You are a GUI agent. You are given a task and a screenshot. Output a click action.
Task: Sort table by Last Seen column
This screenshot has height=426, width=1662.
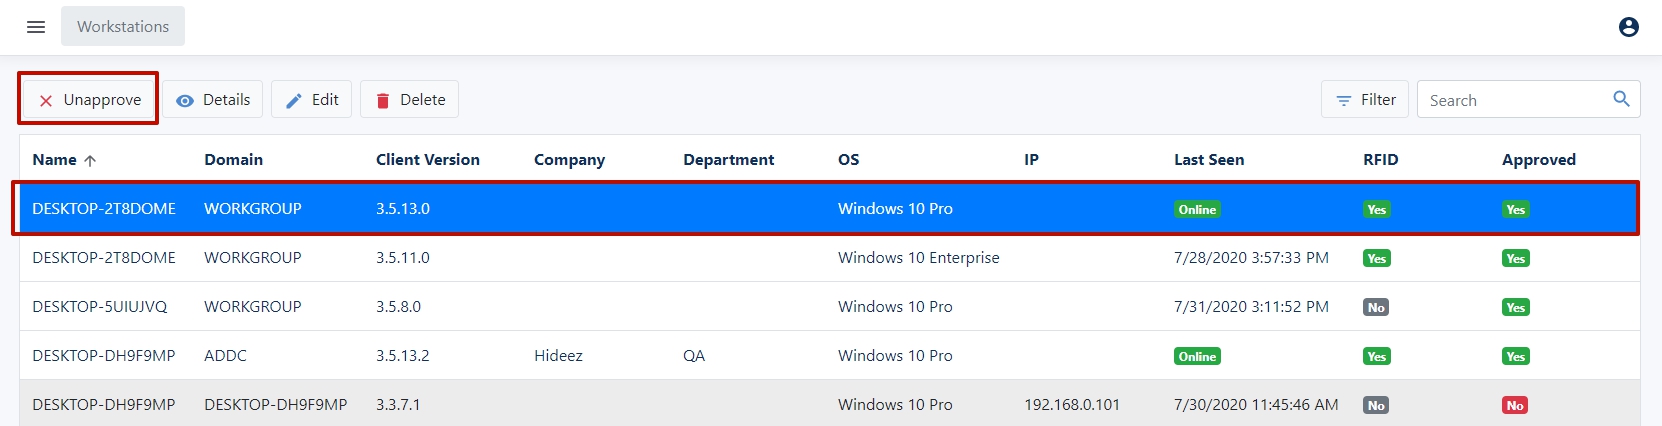click(x=1208, y=160)
